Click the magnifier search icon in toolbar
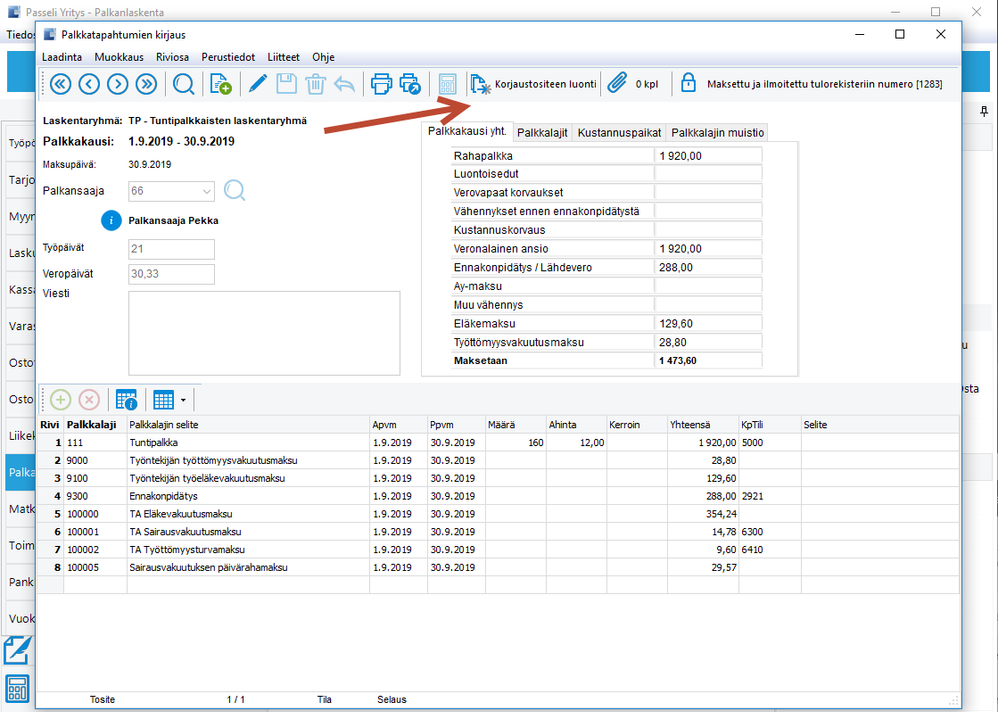The image size is (998, 712). pyautogui.click(x=184, y=84)
